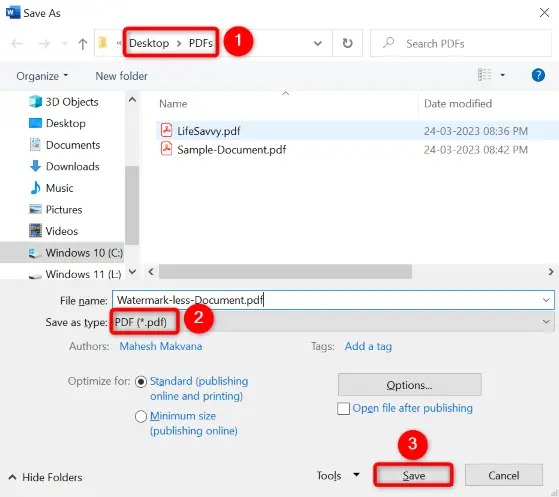The width and height of the screenshot is (559, 497).
Task: Open the 3D Objects folder
Action: tap(63, 102)
